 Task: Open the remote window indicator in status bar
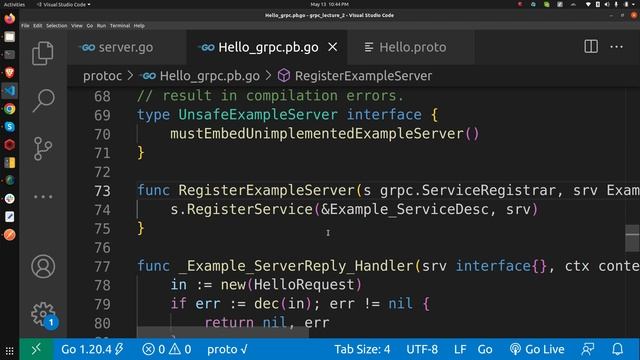36,349
